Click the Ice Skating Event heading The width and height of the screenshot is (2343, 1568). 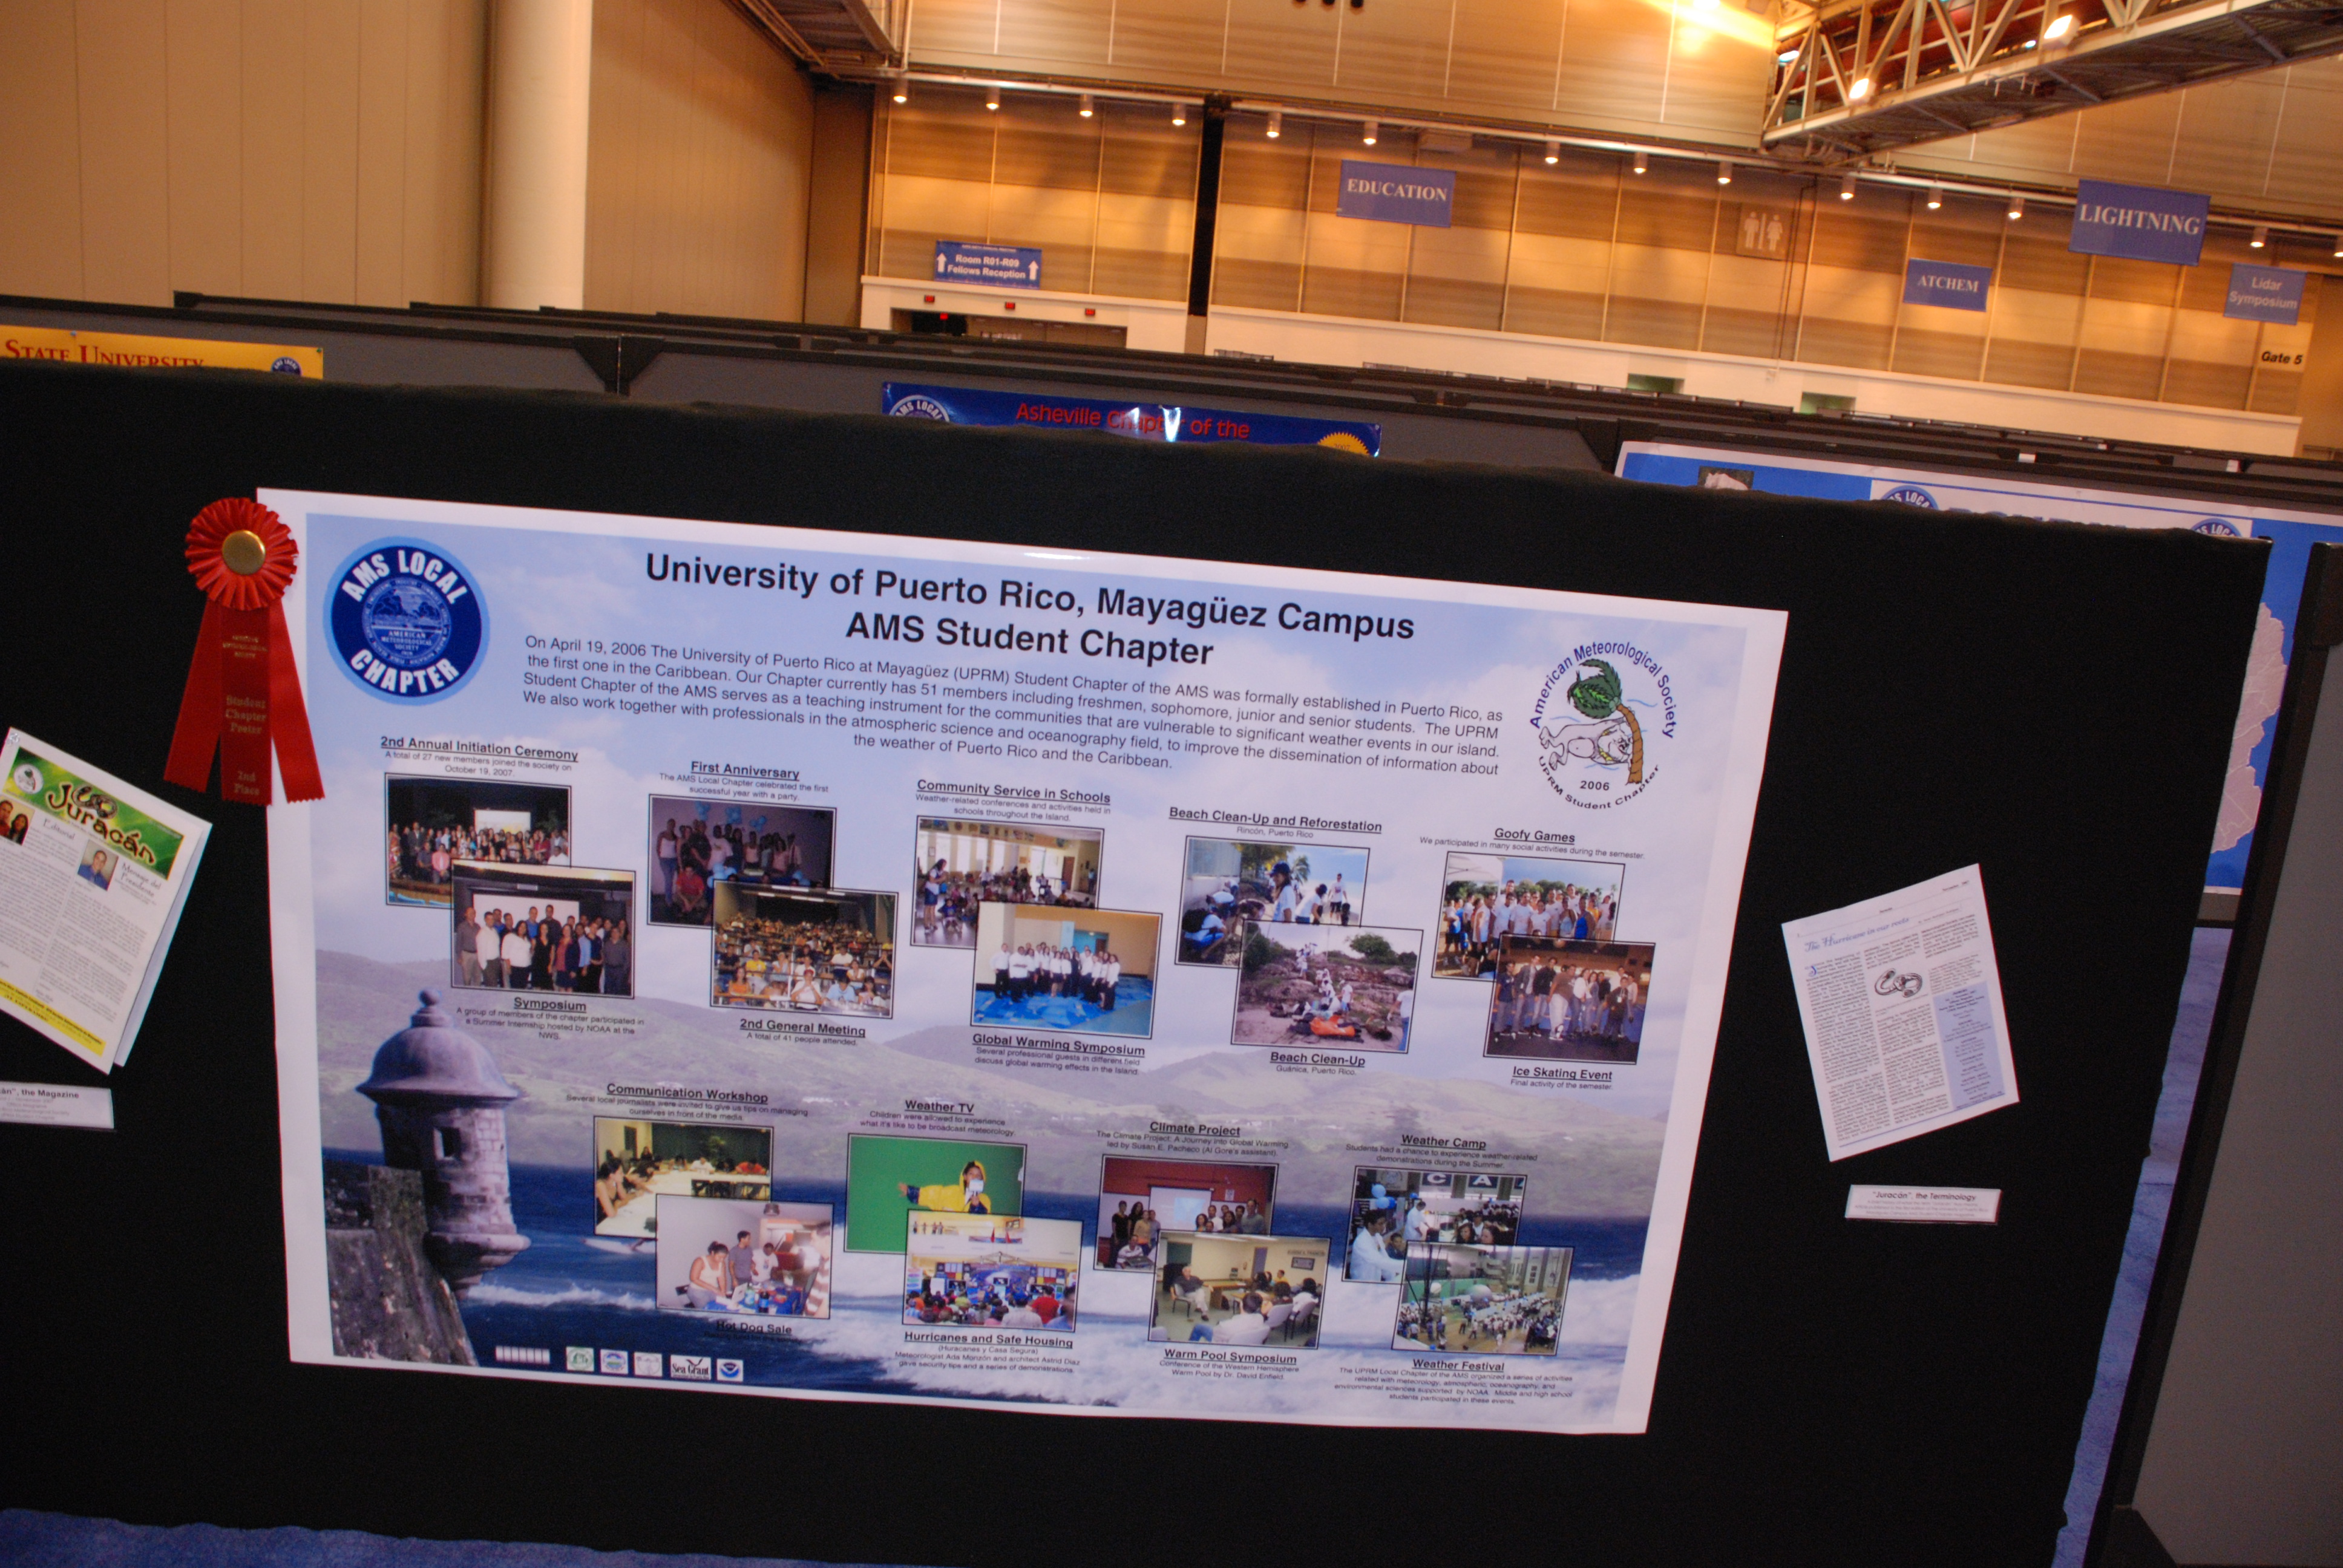(x=1561, y=1074)
